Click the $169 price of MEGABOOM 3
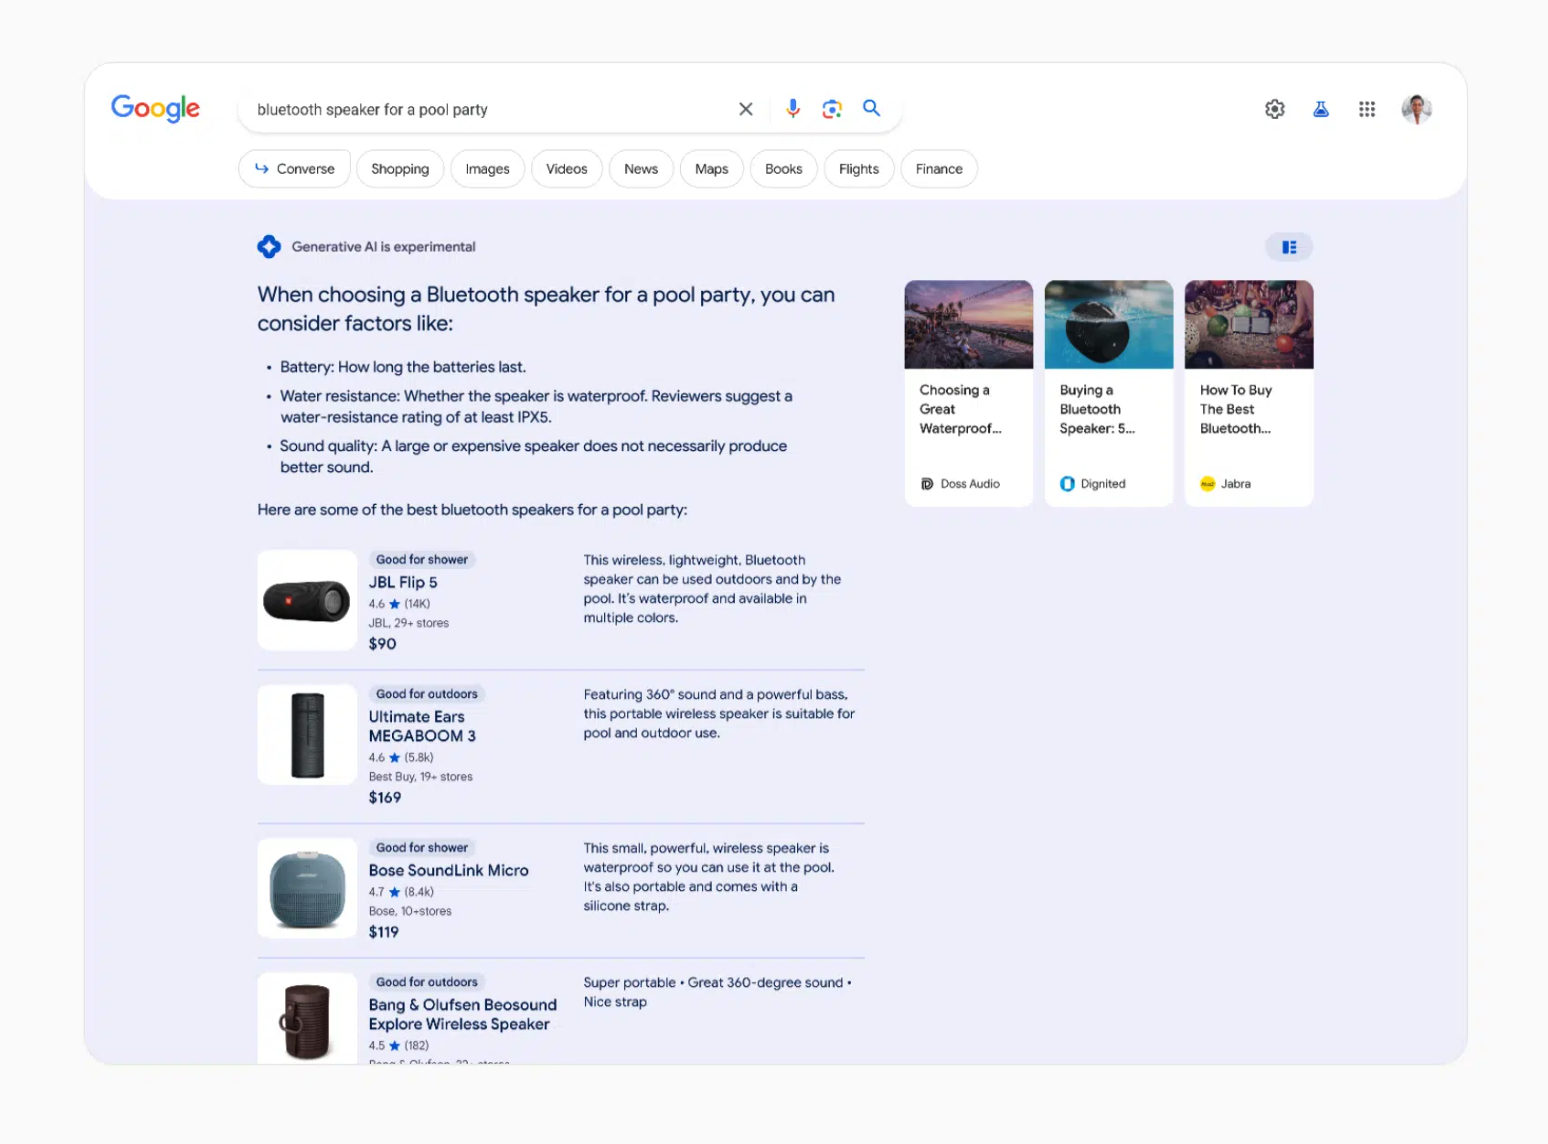This screenshot has width=1548, height=1144. click(x=385, y=798)
